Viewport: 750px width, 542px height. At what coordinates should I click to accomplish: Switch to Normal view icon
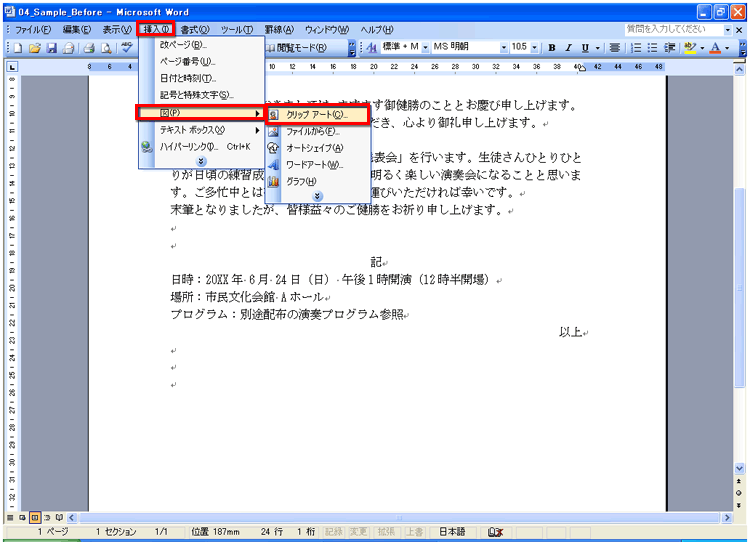[x=10, y=518]
